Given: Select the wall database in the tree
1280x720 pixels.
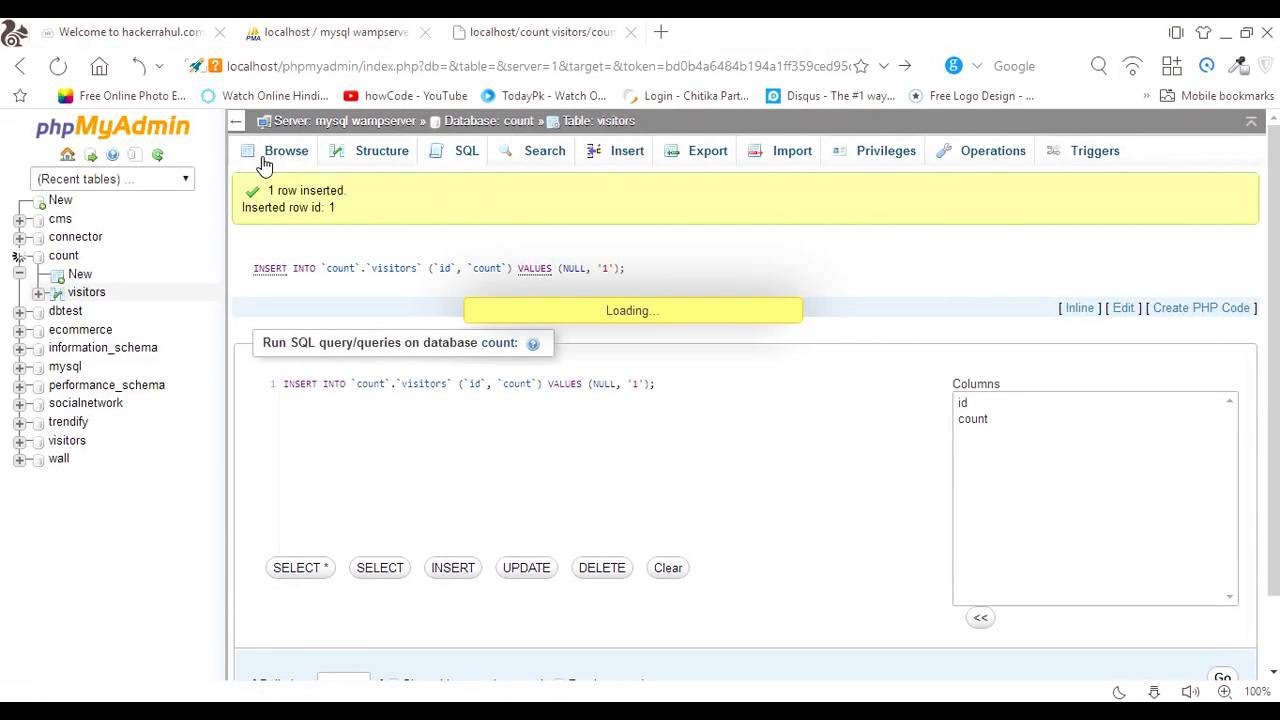Looking at the screenshot, I should tap(59, 459).
